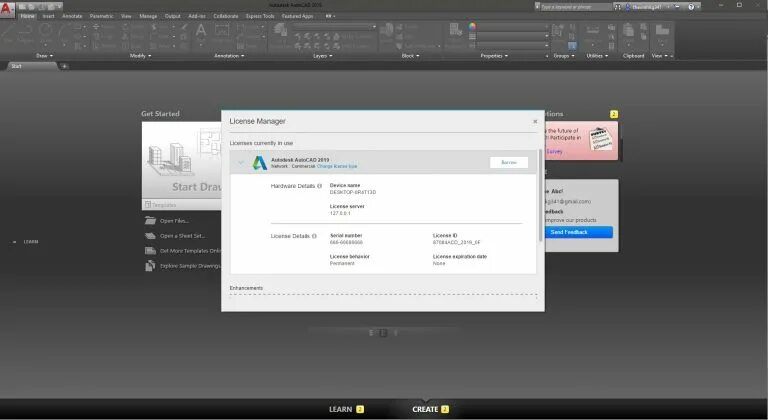Click the Hardware Details info icon
768x420 pixels.
319,186
